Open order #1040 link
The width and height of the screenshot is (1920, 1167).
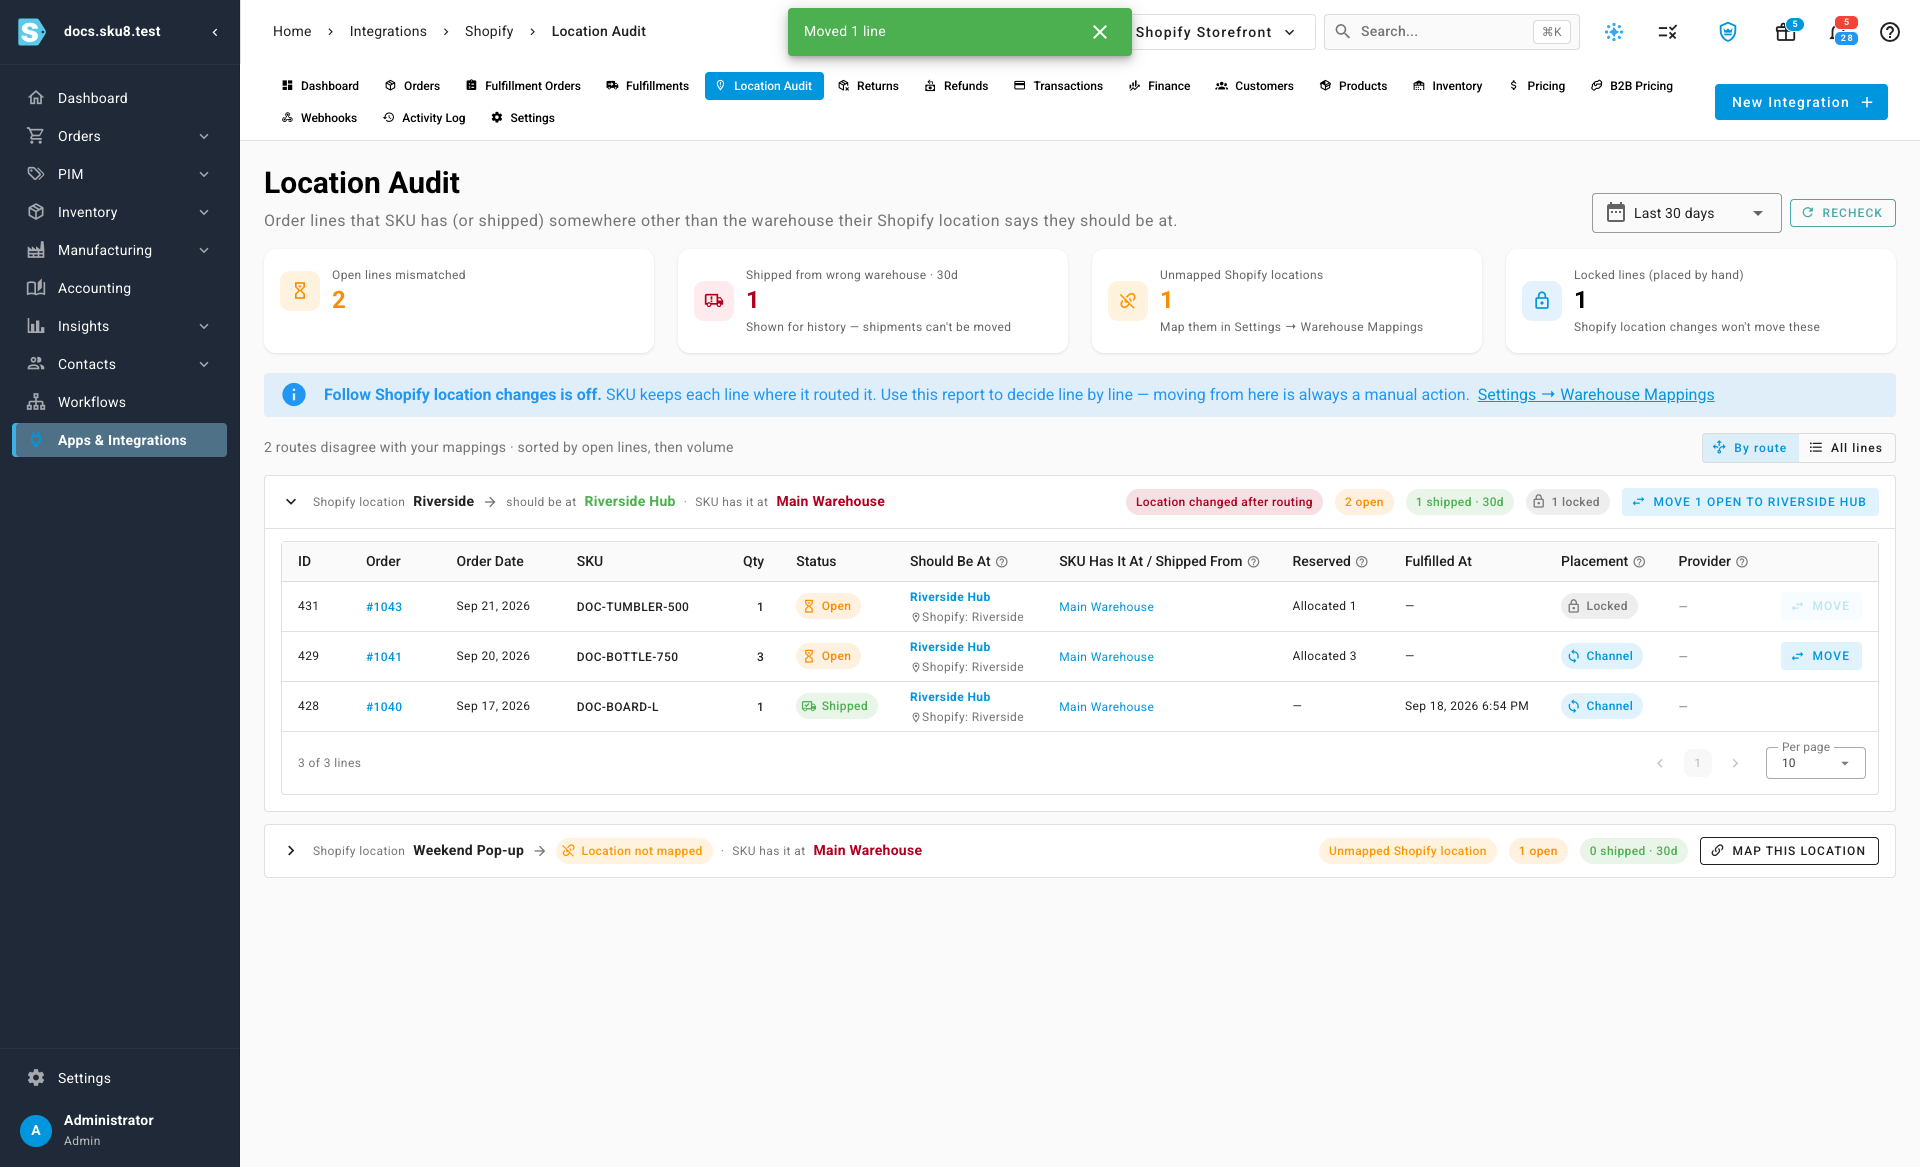point(384,707)
